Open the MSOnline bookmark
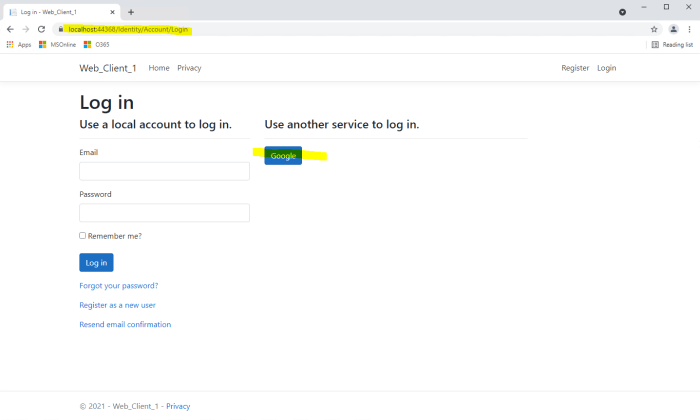 coord(57,45)
